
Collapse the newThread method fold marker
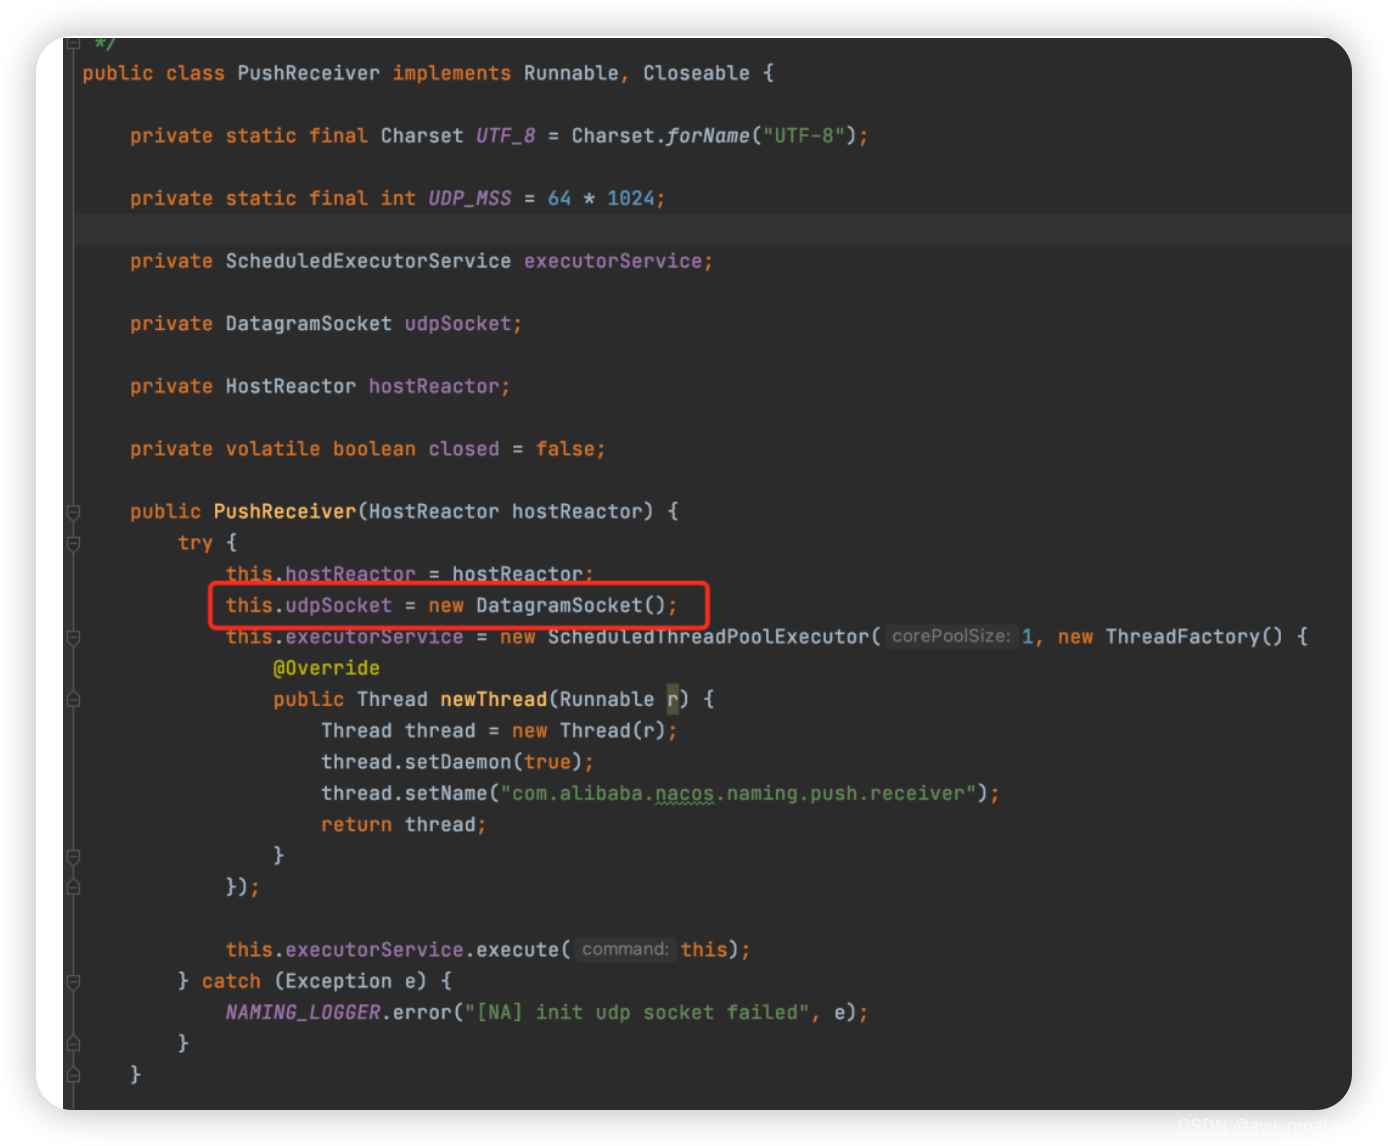(x=73, y=699)
